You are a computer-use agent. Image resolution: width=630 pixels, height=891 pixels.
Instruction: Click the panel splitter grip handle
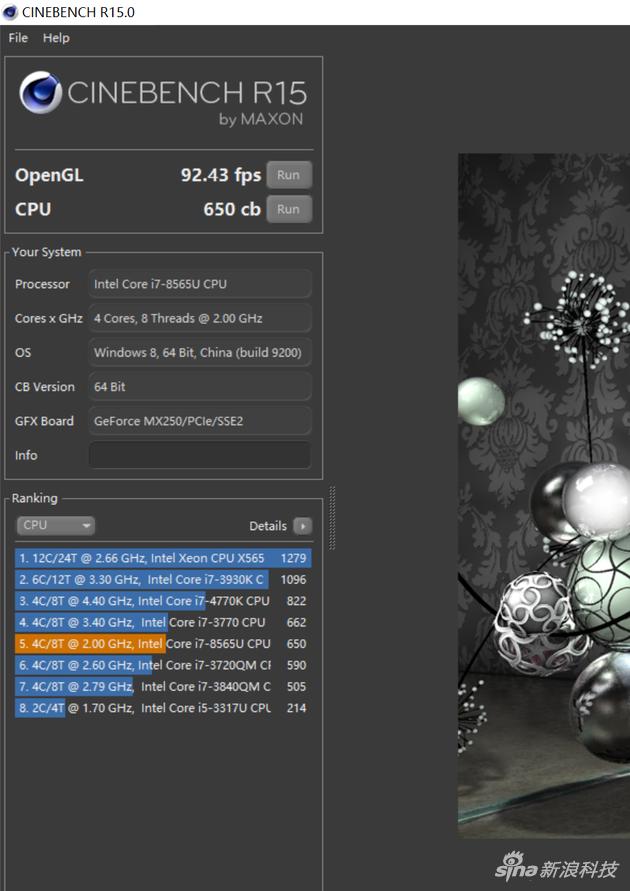[332, 518]
